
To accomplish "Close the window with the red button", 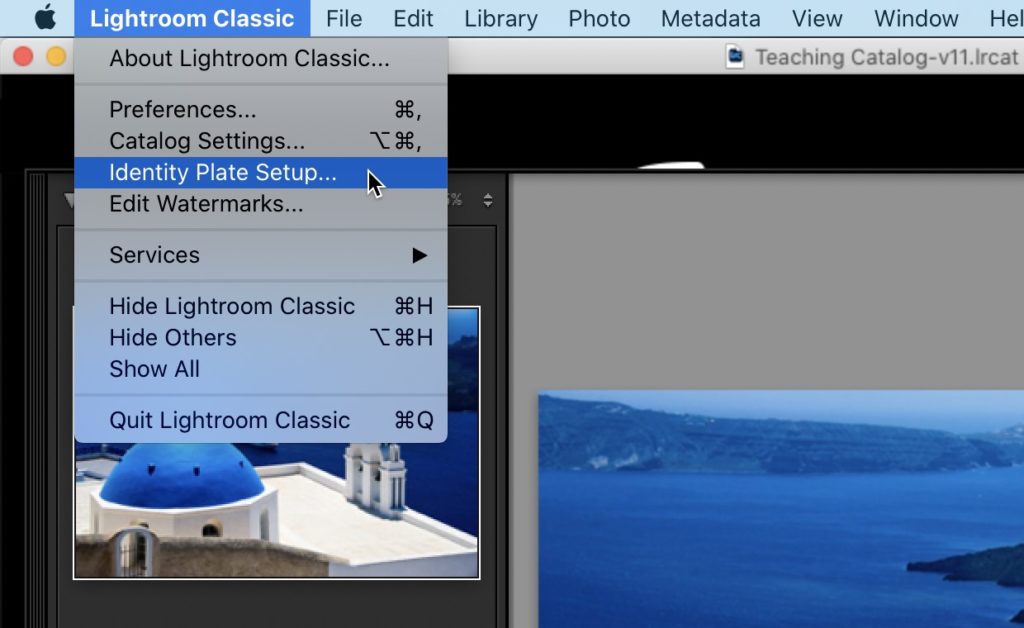I will click(x=23, y=57).
